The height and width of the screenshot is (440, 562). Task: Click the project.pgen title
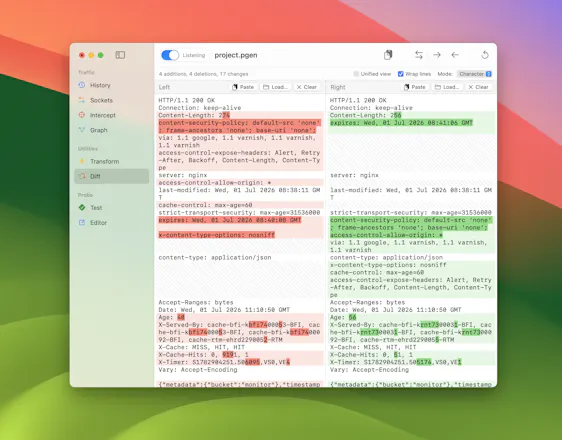[236, 55]
